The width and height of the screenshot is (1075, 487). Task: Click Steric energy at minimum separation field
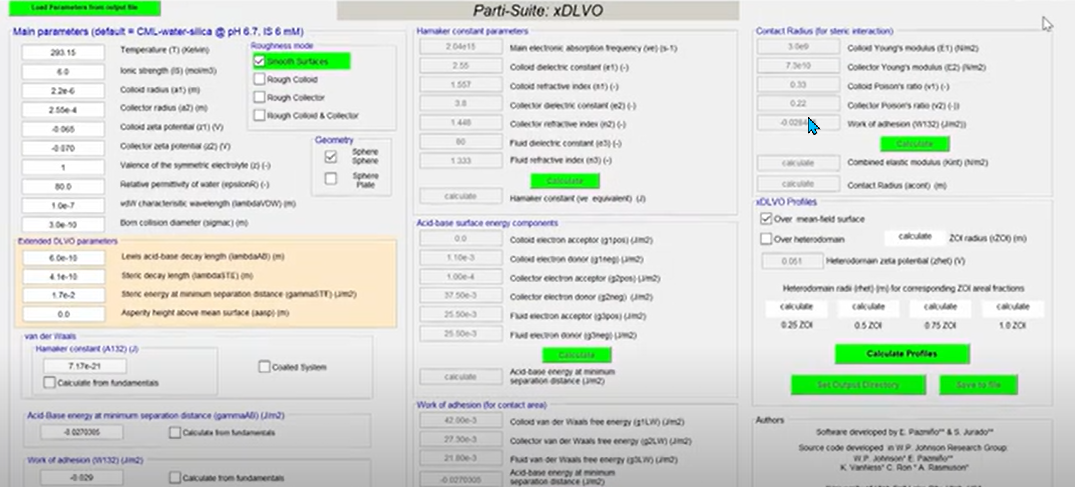pos(63,295)
